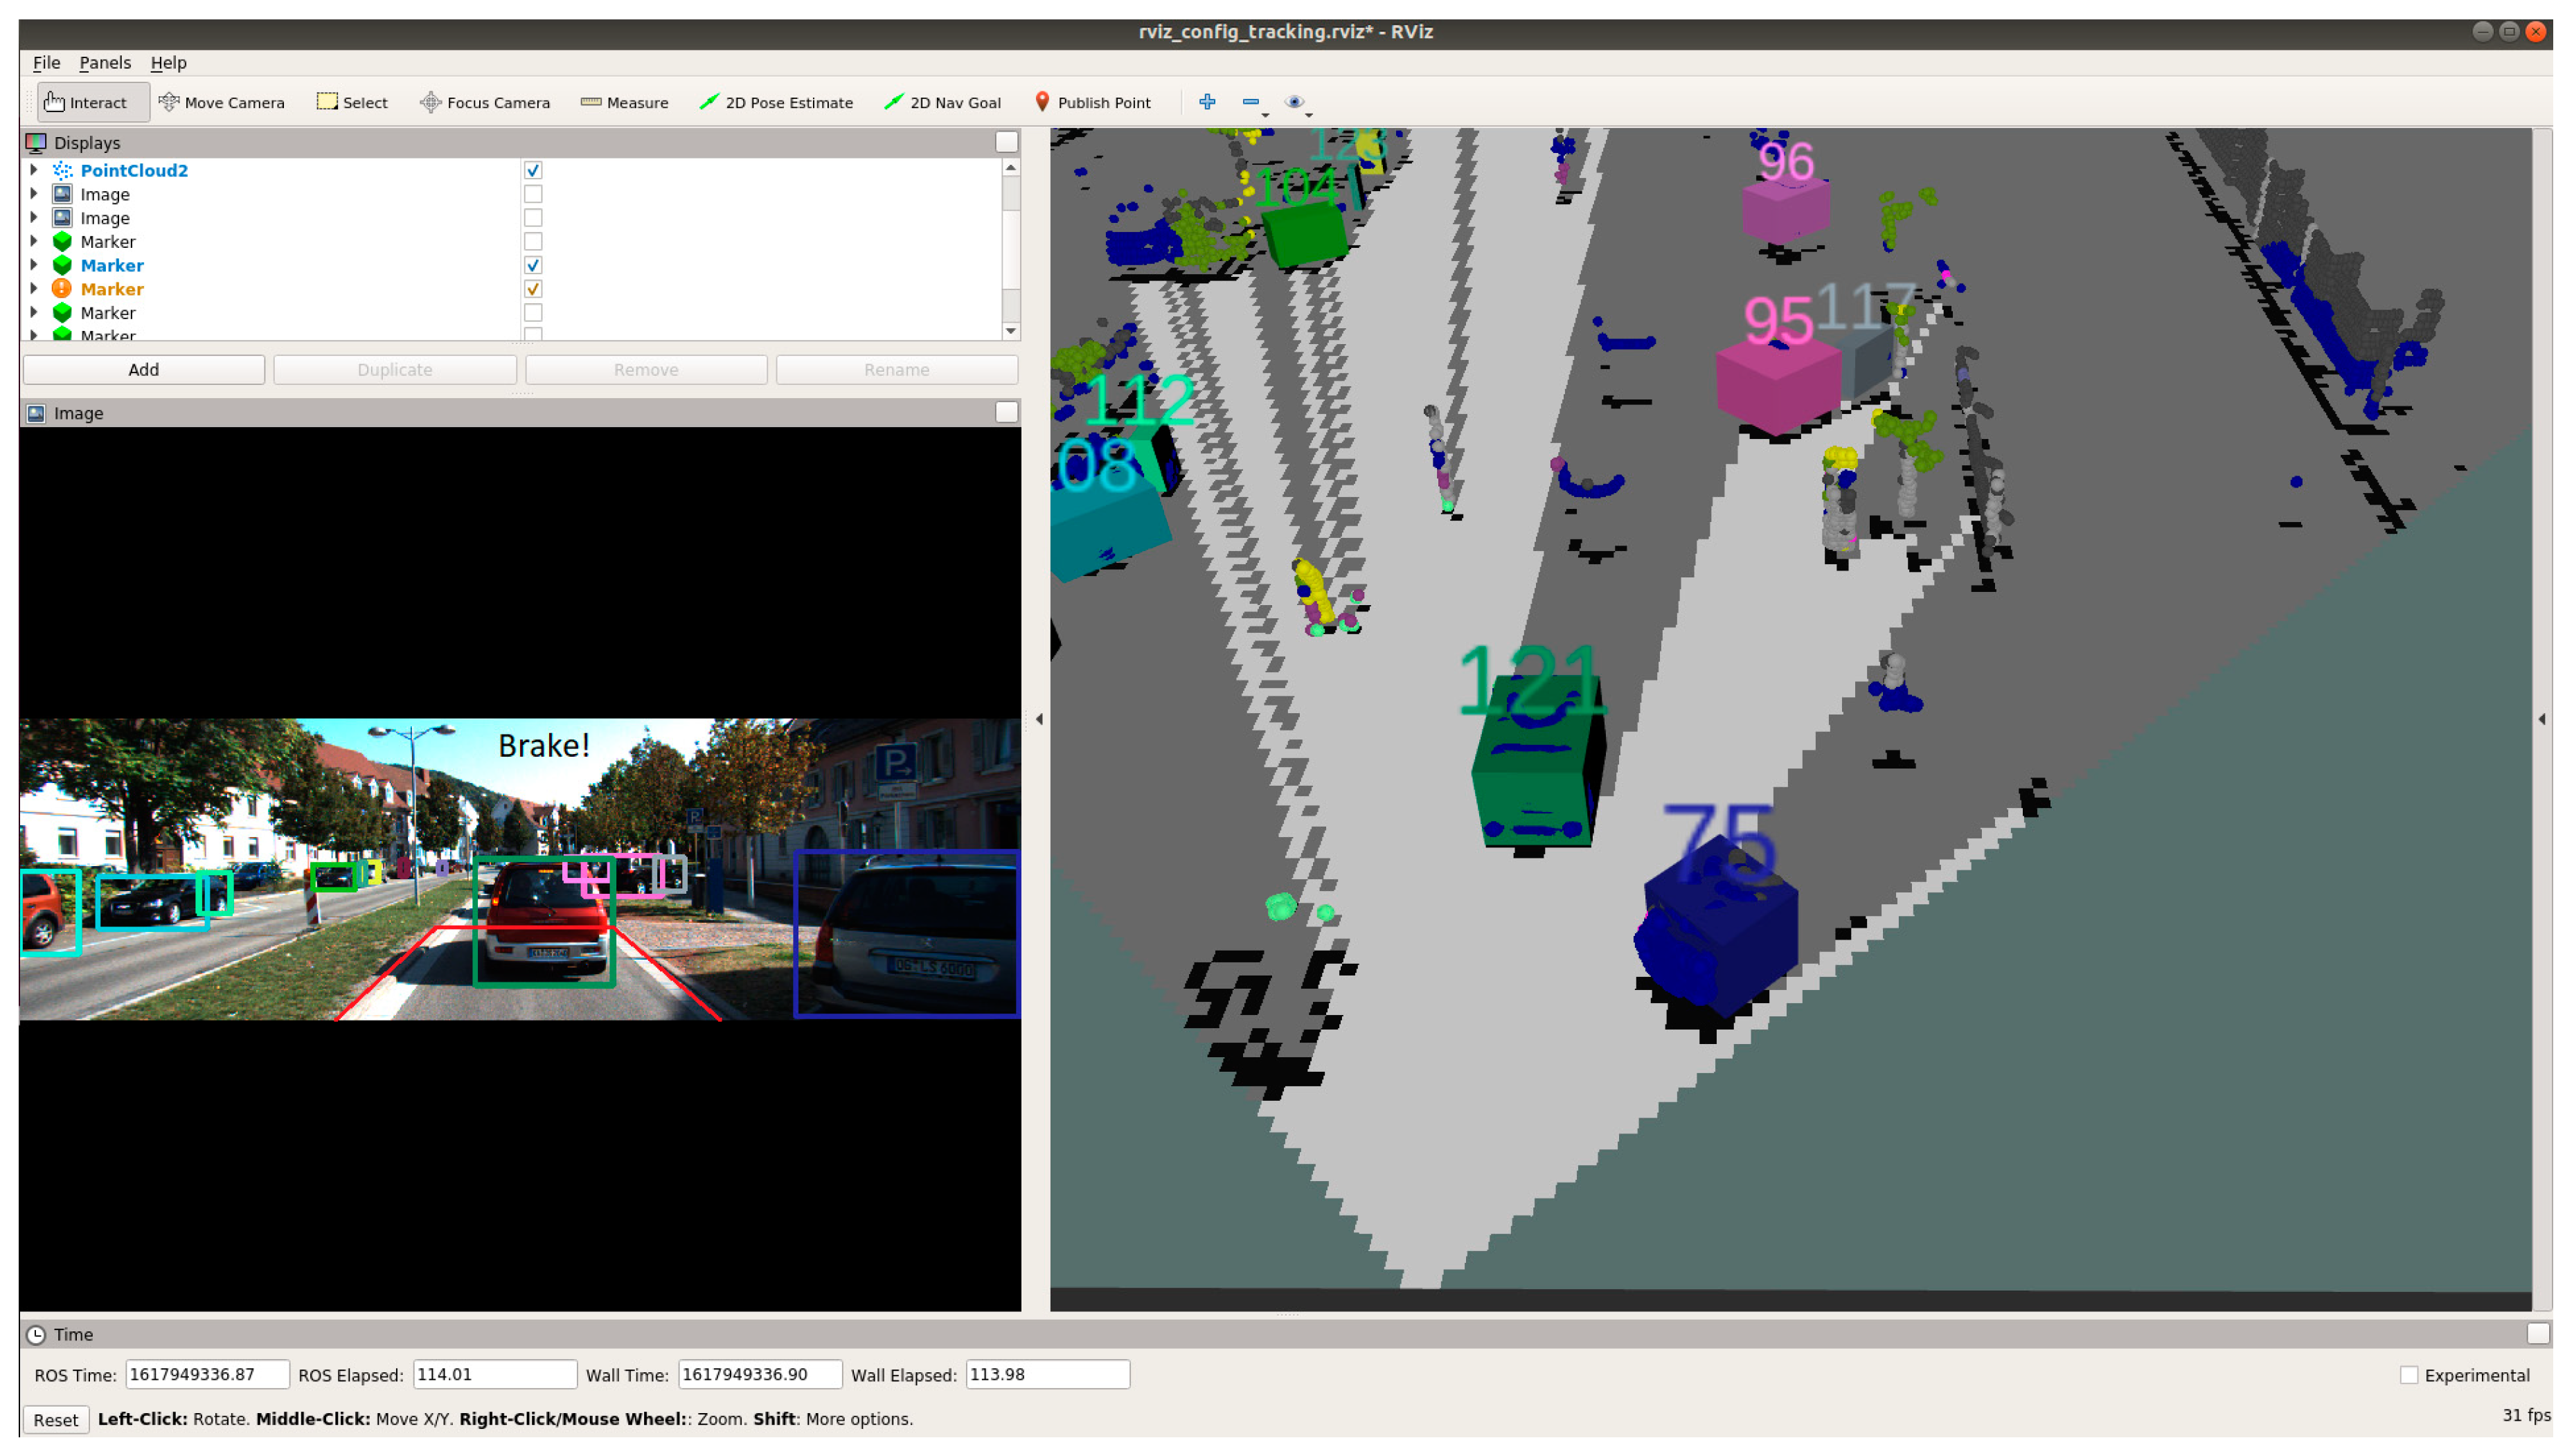Click the Add display button

pos(143,369)
